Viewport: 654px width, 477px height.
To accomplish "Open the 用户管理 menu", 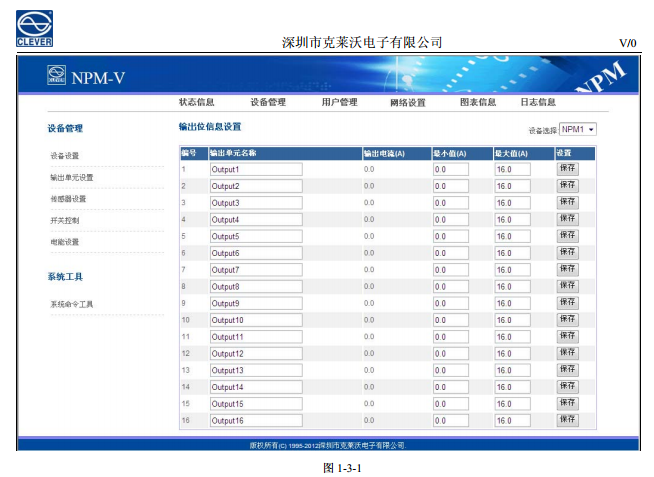I will [x=340, y=102].
